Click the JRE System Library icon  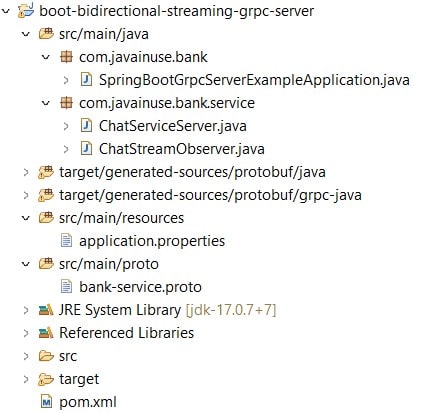[x=46, y=310]
